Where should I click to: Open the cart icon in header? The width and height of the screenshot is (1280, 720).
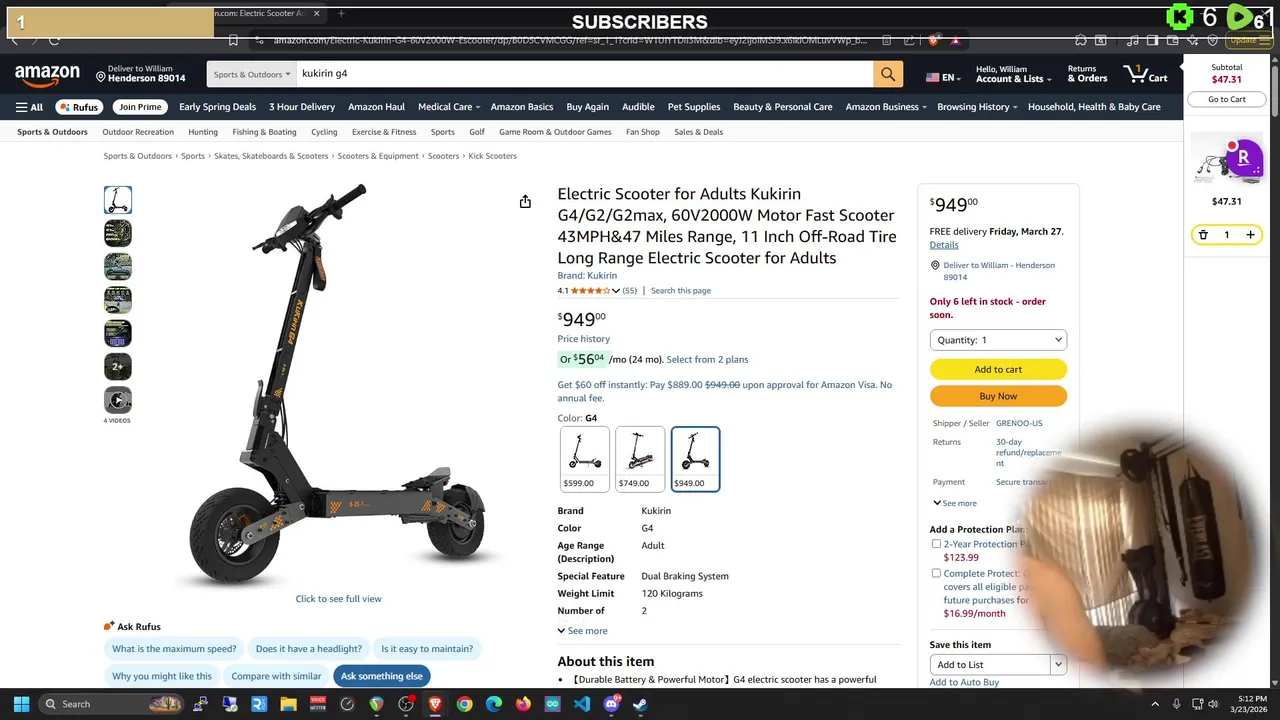coord(1146,73)
